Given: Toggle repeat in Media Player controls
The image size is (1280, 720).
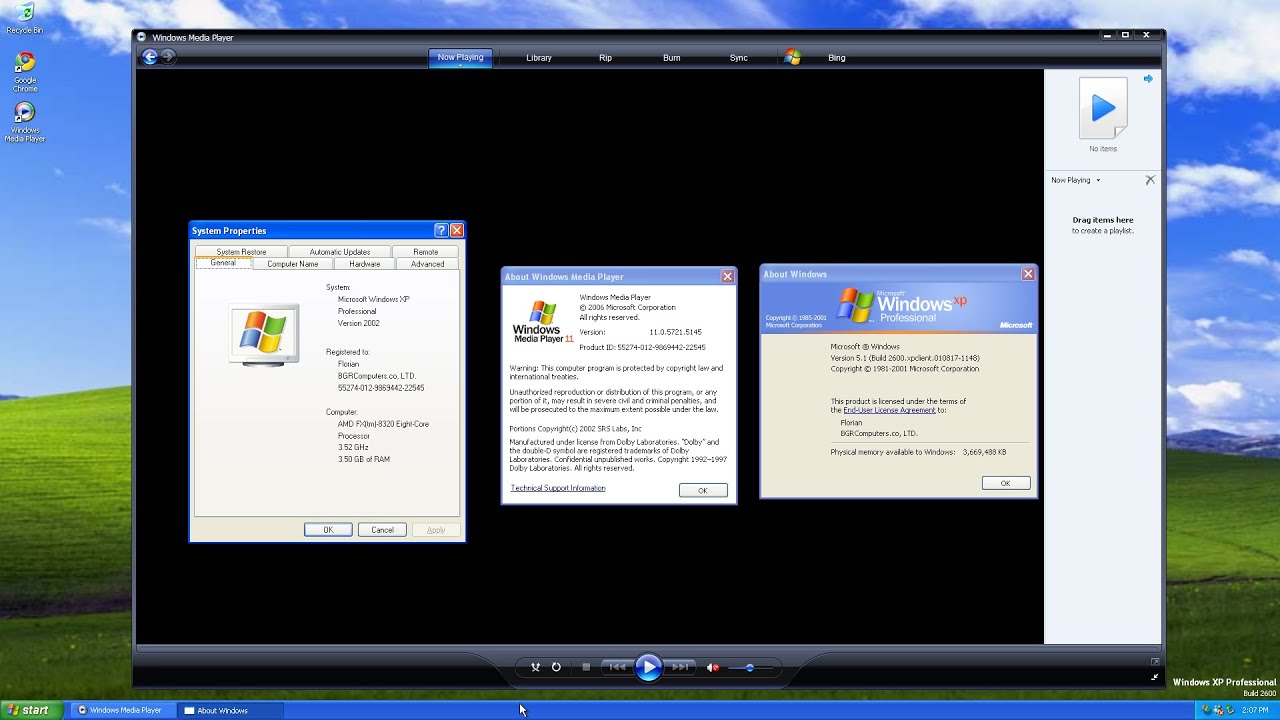Looking at the screenshot, I should [x=556, y=667].
